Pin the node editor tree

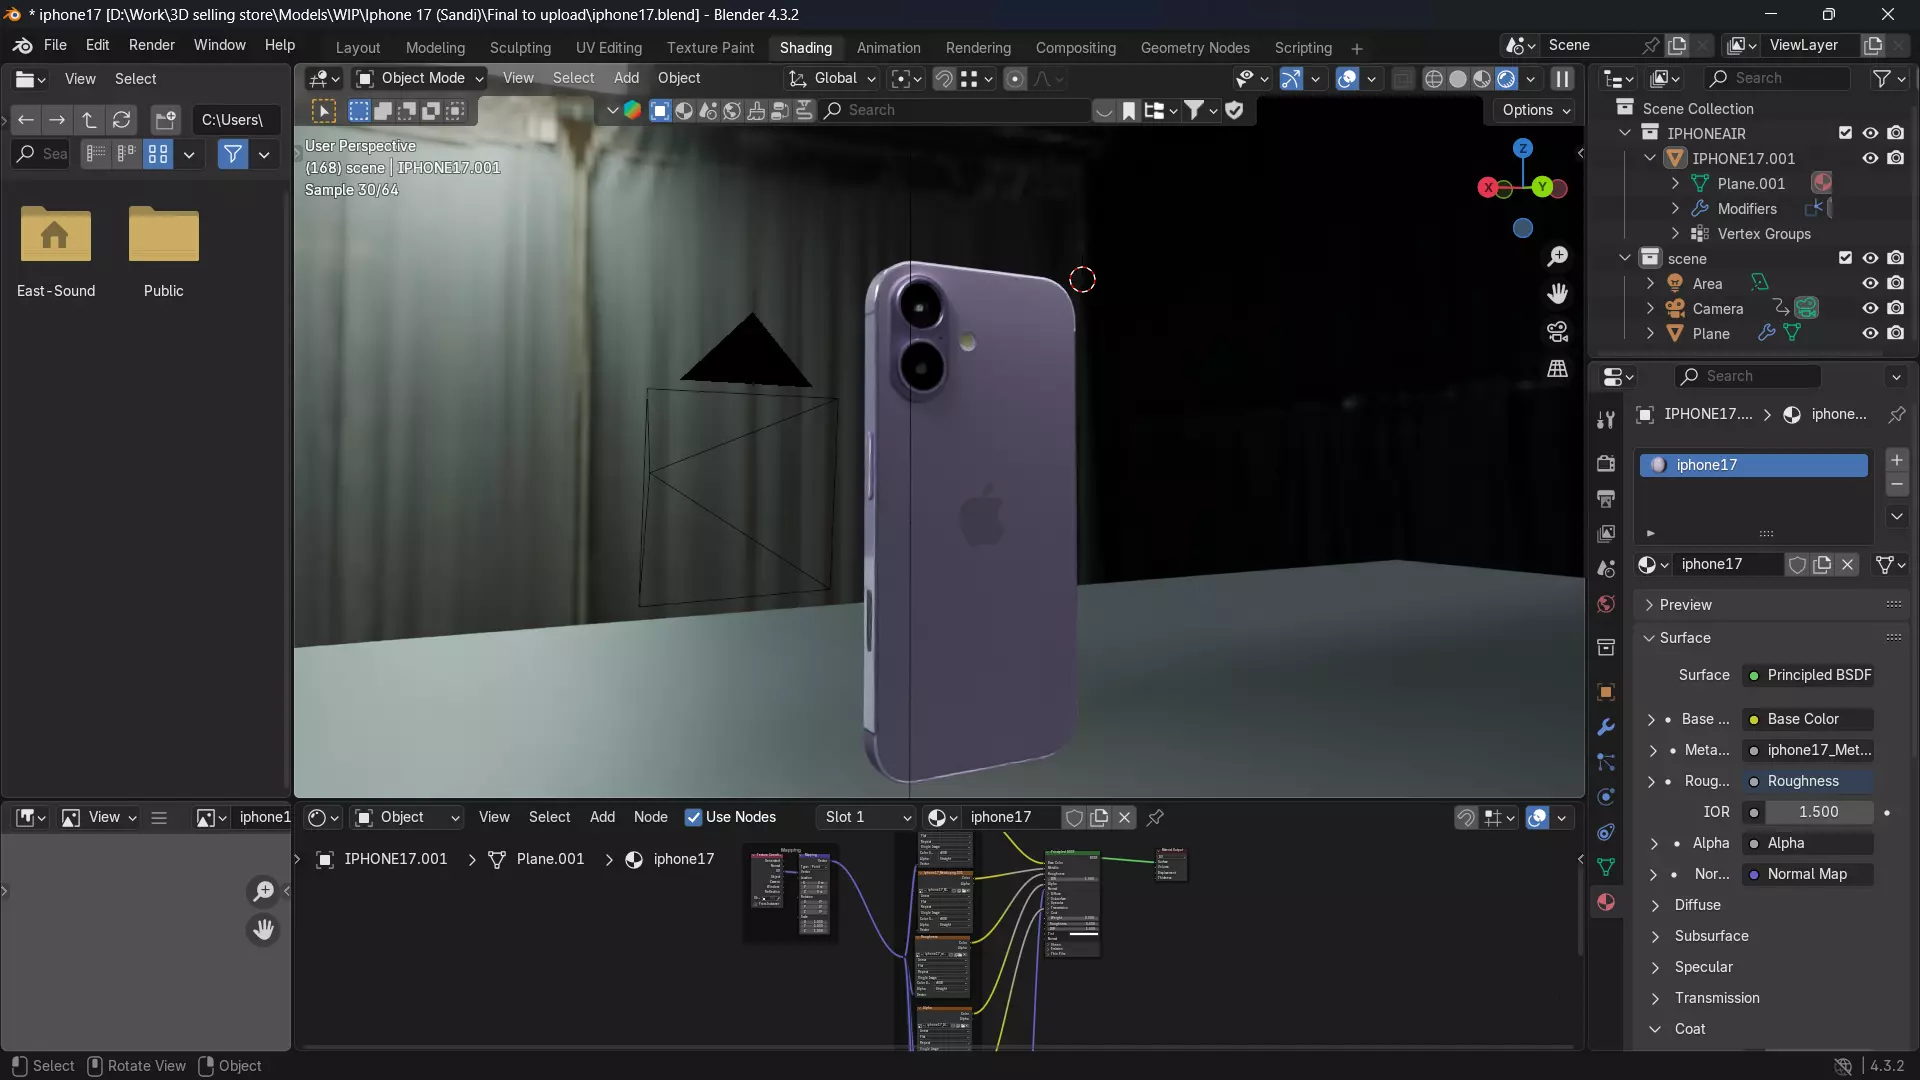1155,818
